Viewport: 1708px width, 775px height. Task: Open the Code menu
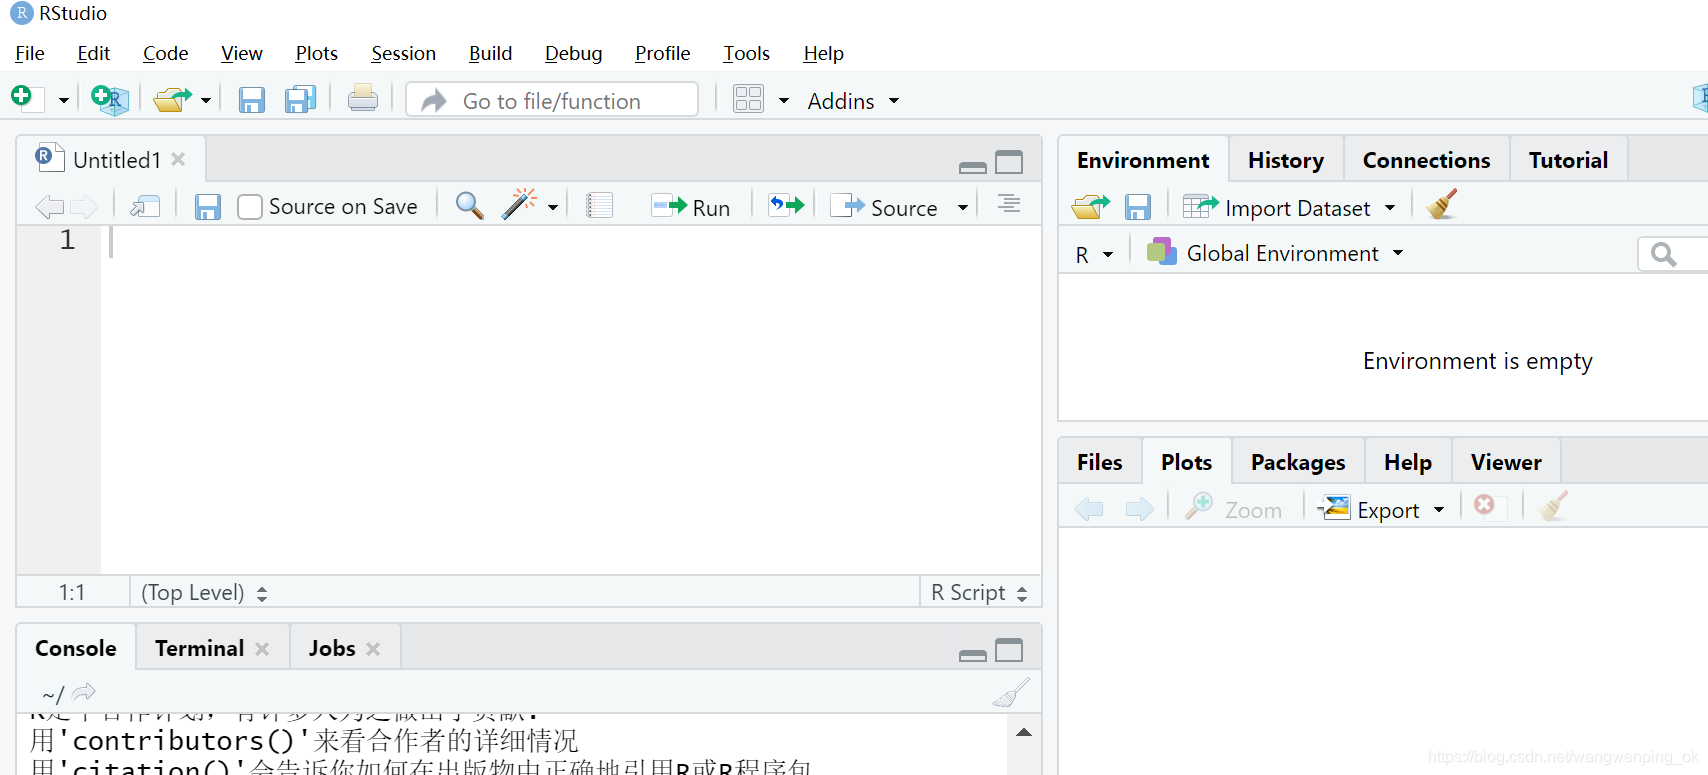coord(165,53)
